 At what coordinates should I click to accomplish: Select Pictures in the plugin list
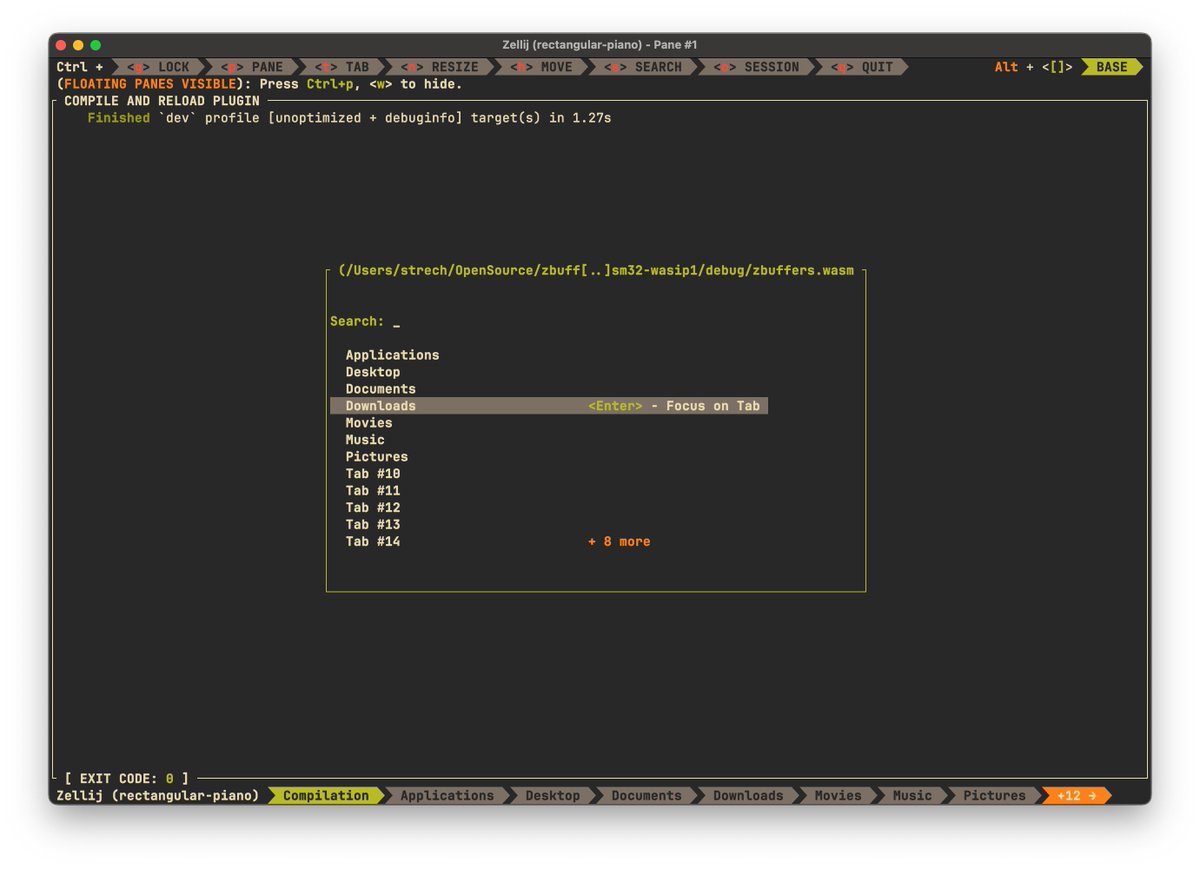click(x=377, y=457)
